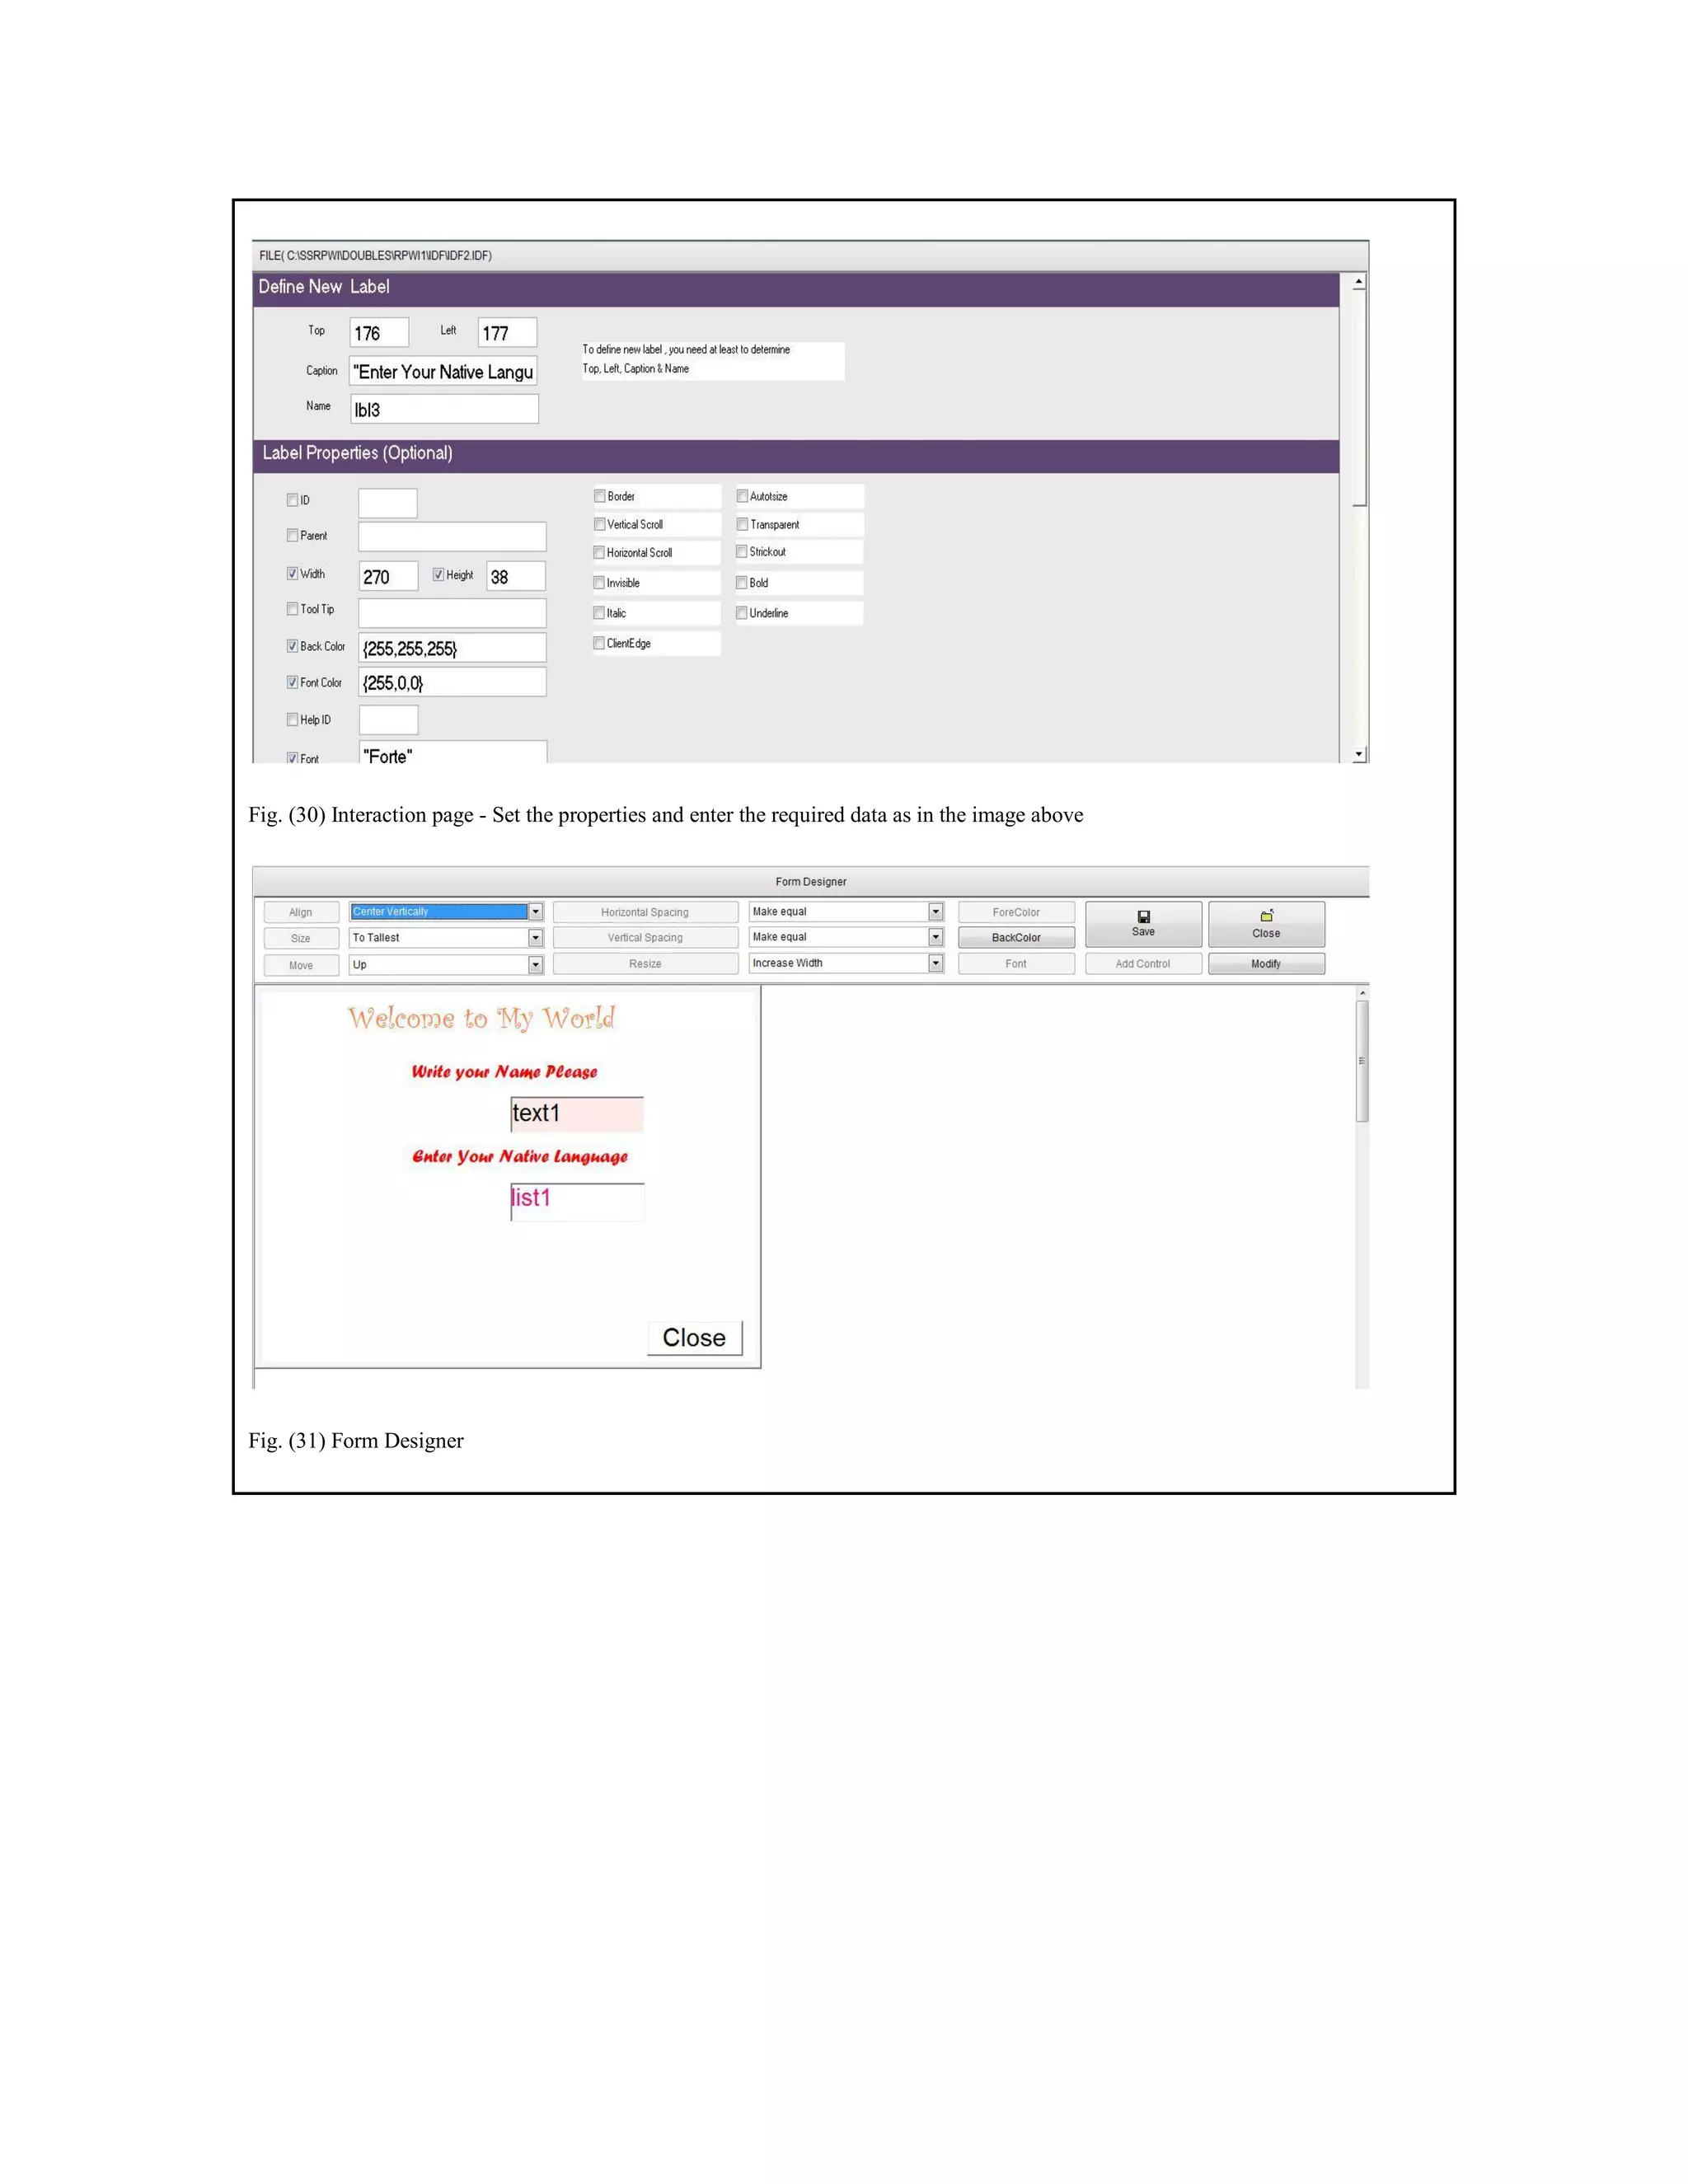Toggle the Back Color checkbox
The width and height of the screenshot is (1688, 2184).
[x=292, y=647]
